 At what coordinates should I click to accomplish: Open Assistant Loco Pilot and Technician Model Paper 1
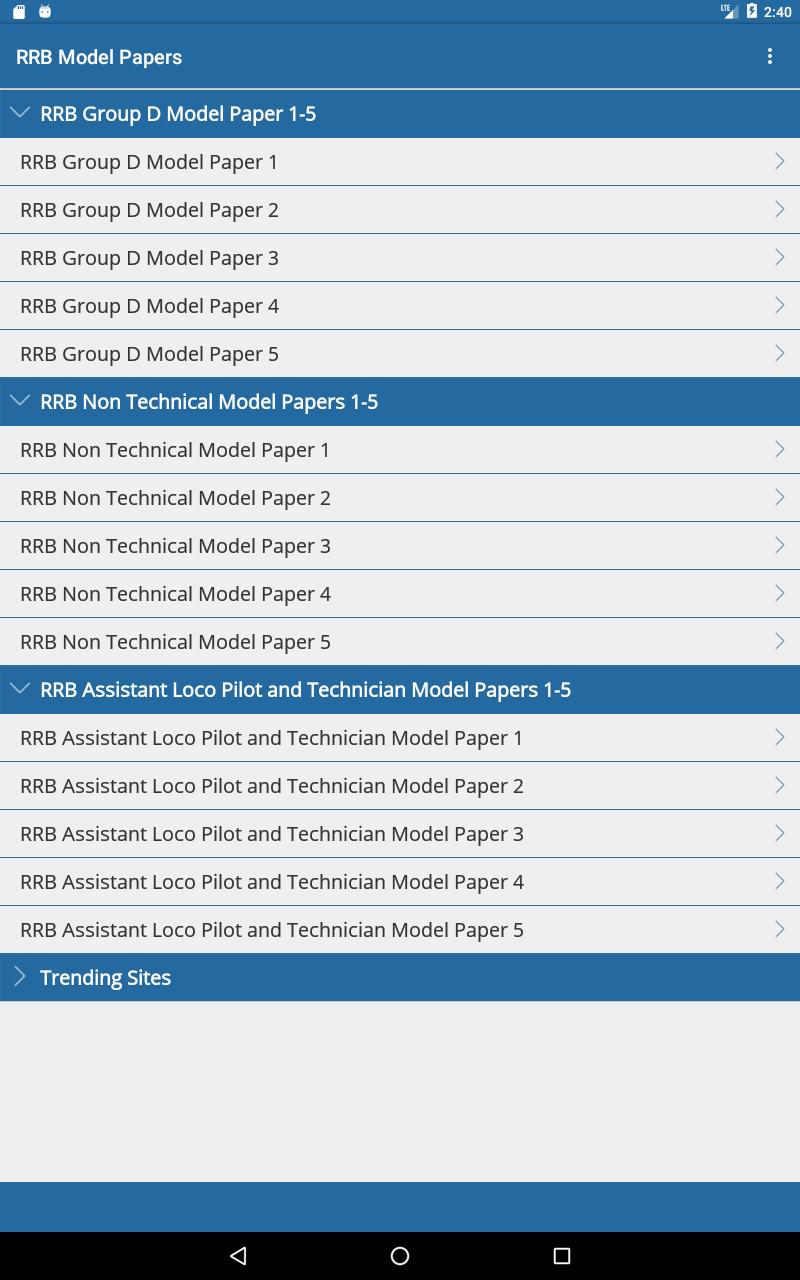tap(400, 738)
